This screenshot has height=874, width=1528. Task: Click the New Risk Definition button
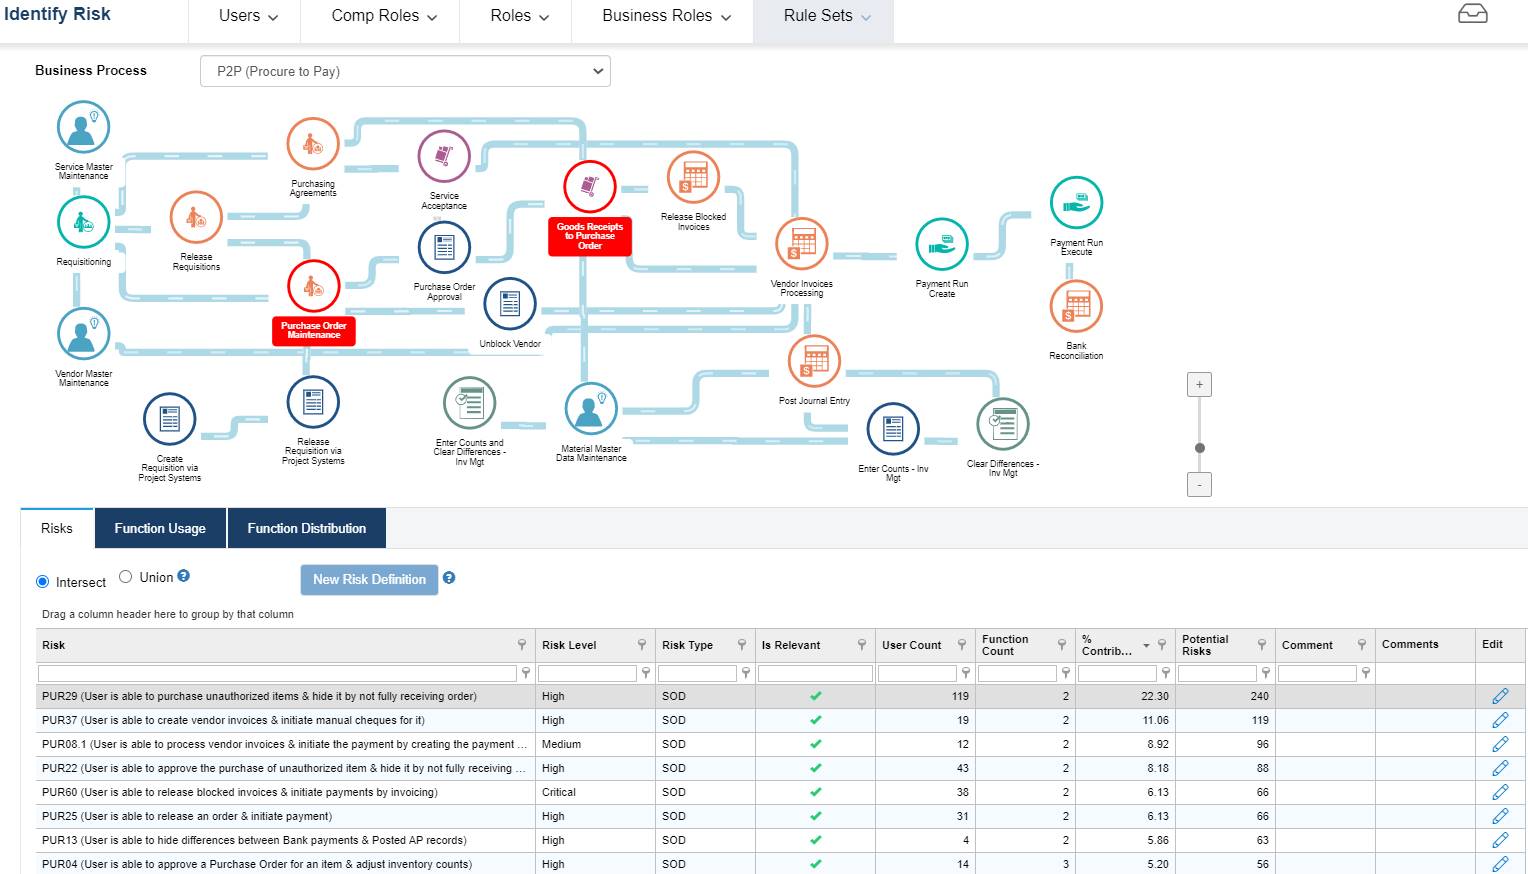coord(368,579)
